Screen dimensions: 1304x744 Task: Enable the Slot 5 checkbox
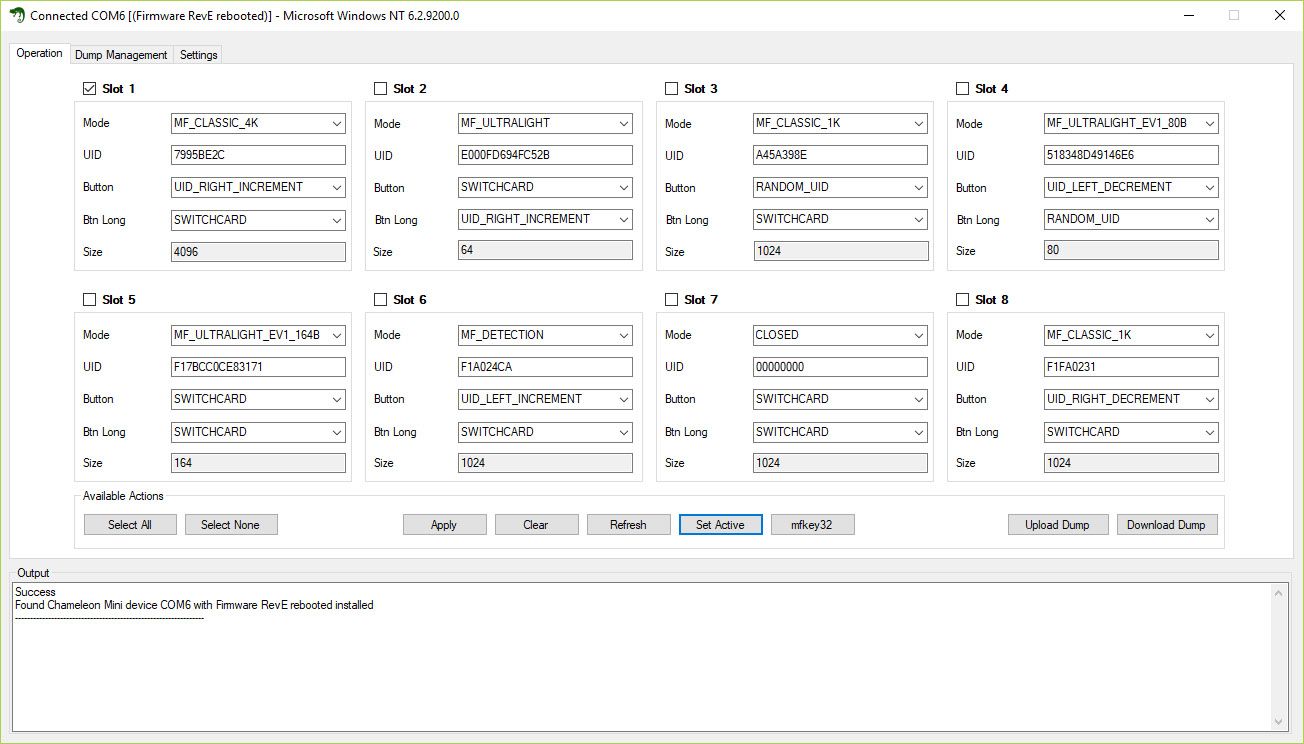pyautogui.click(x=89, y=299)
